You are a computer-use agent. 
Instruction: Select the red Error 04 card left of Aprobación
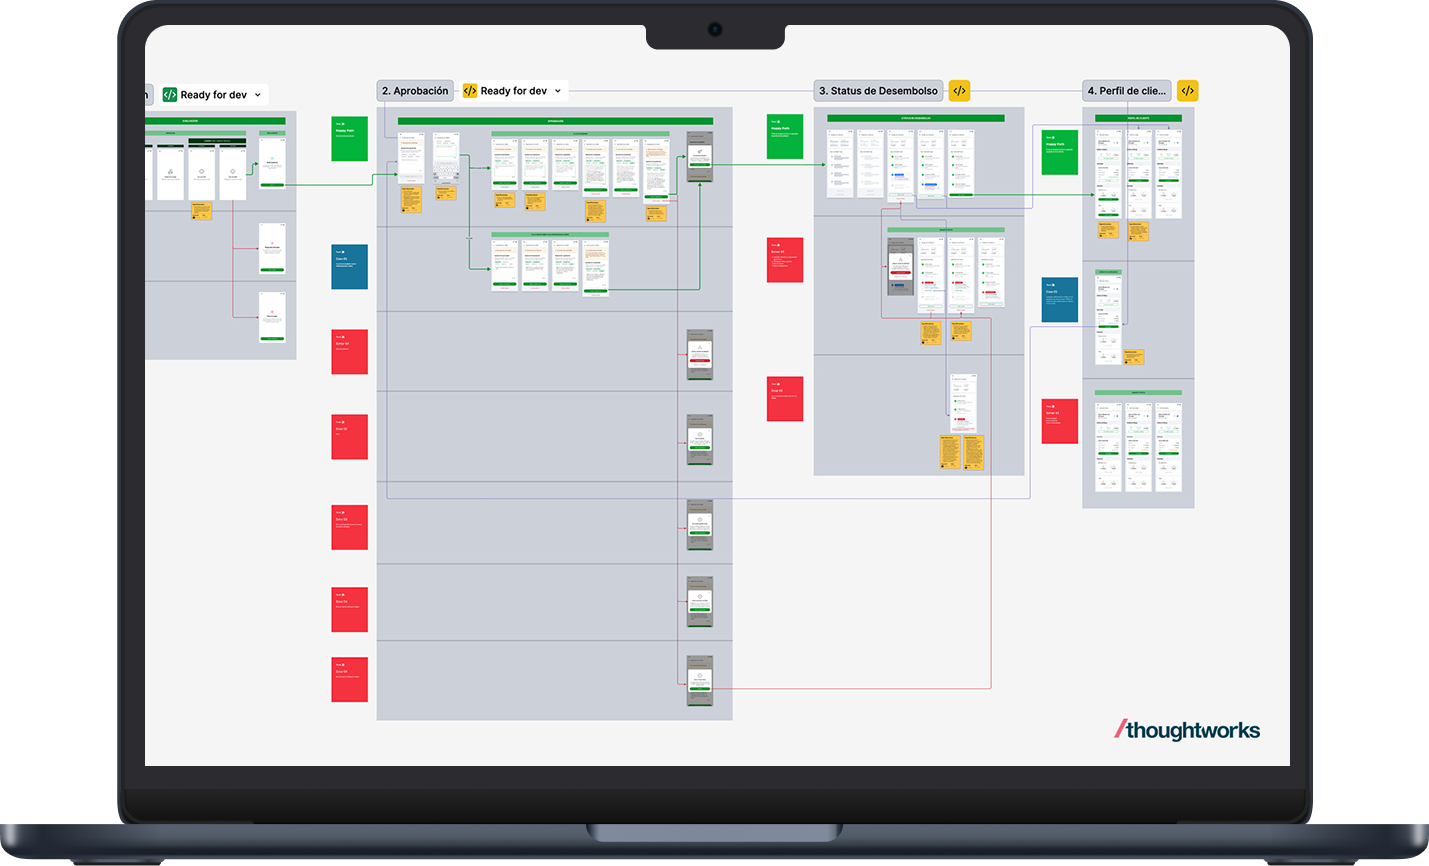tap(350, 610)
